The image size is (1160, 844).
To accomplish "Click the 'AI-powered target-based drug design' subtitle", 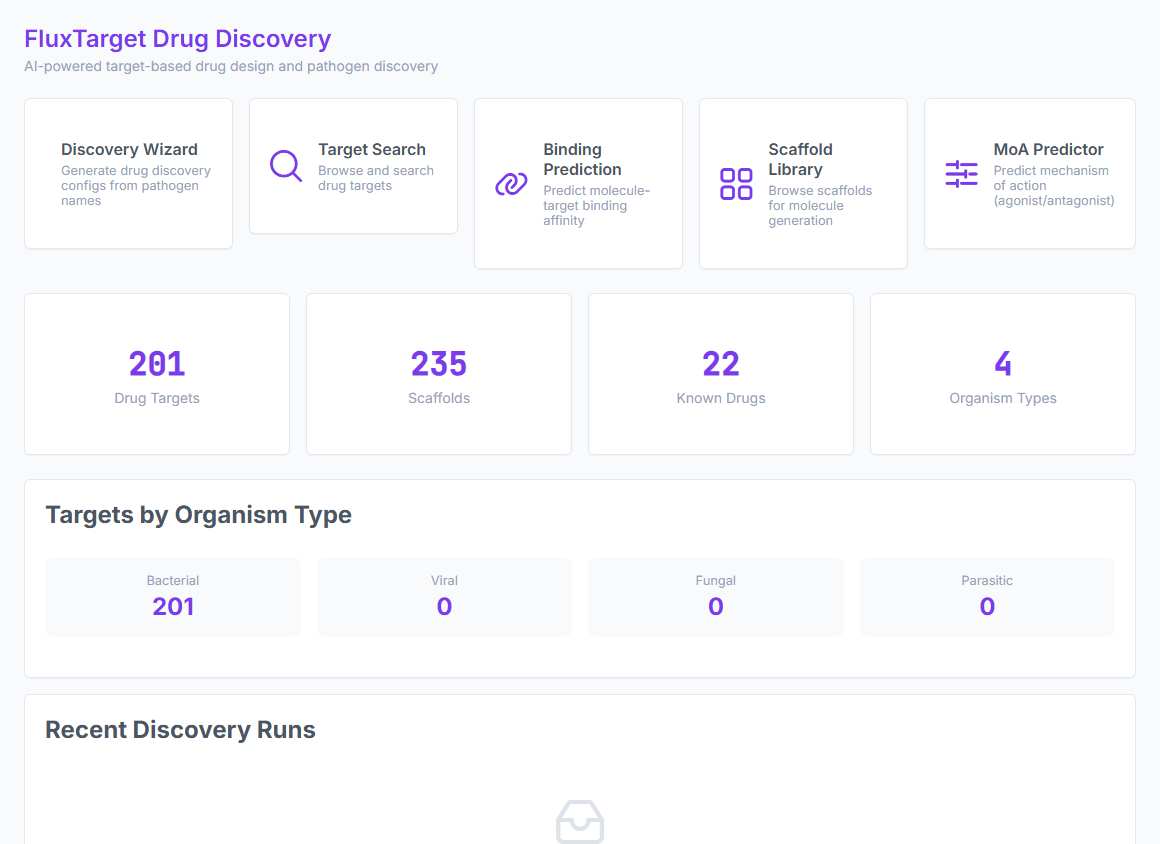I will [231, 67].
